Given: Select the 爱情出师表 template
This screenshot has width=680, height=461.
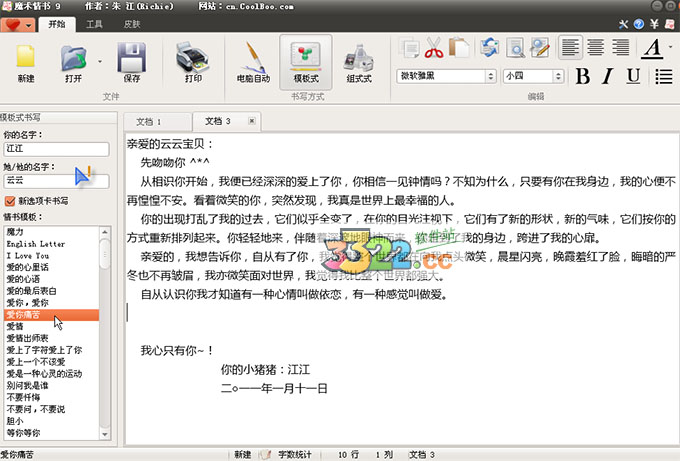Looking at the screenshot, I should click(x=52, y=338).
